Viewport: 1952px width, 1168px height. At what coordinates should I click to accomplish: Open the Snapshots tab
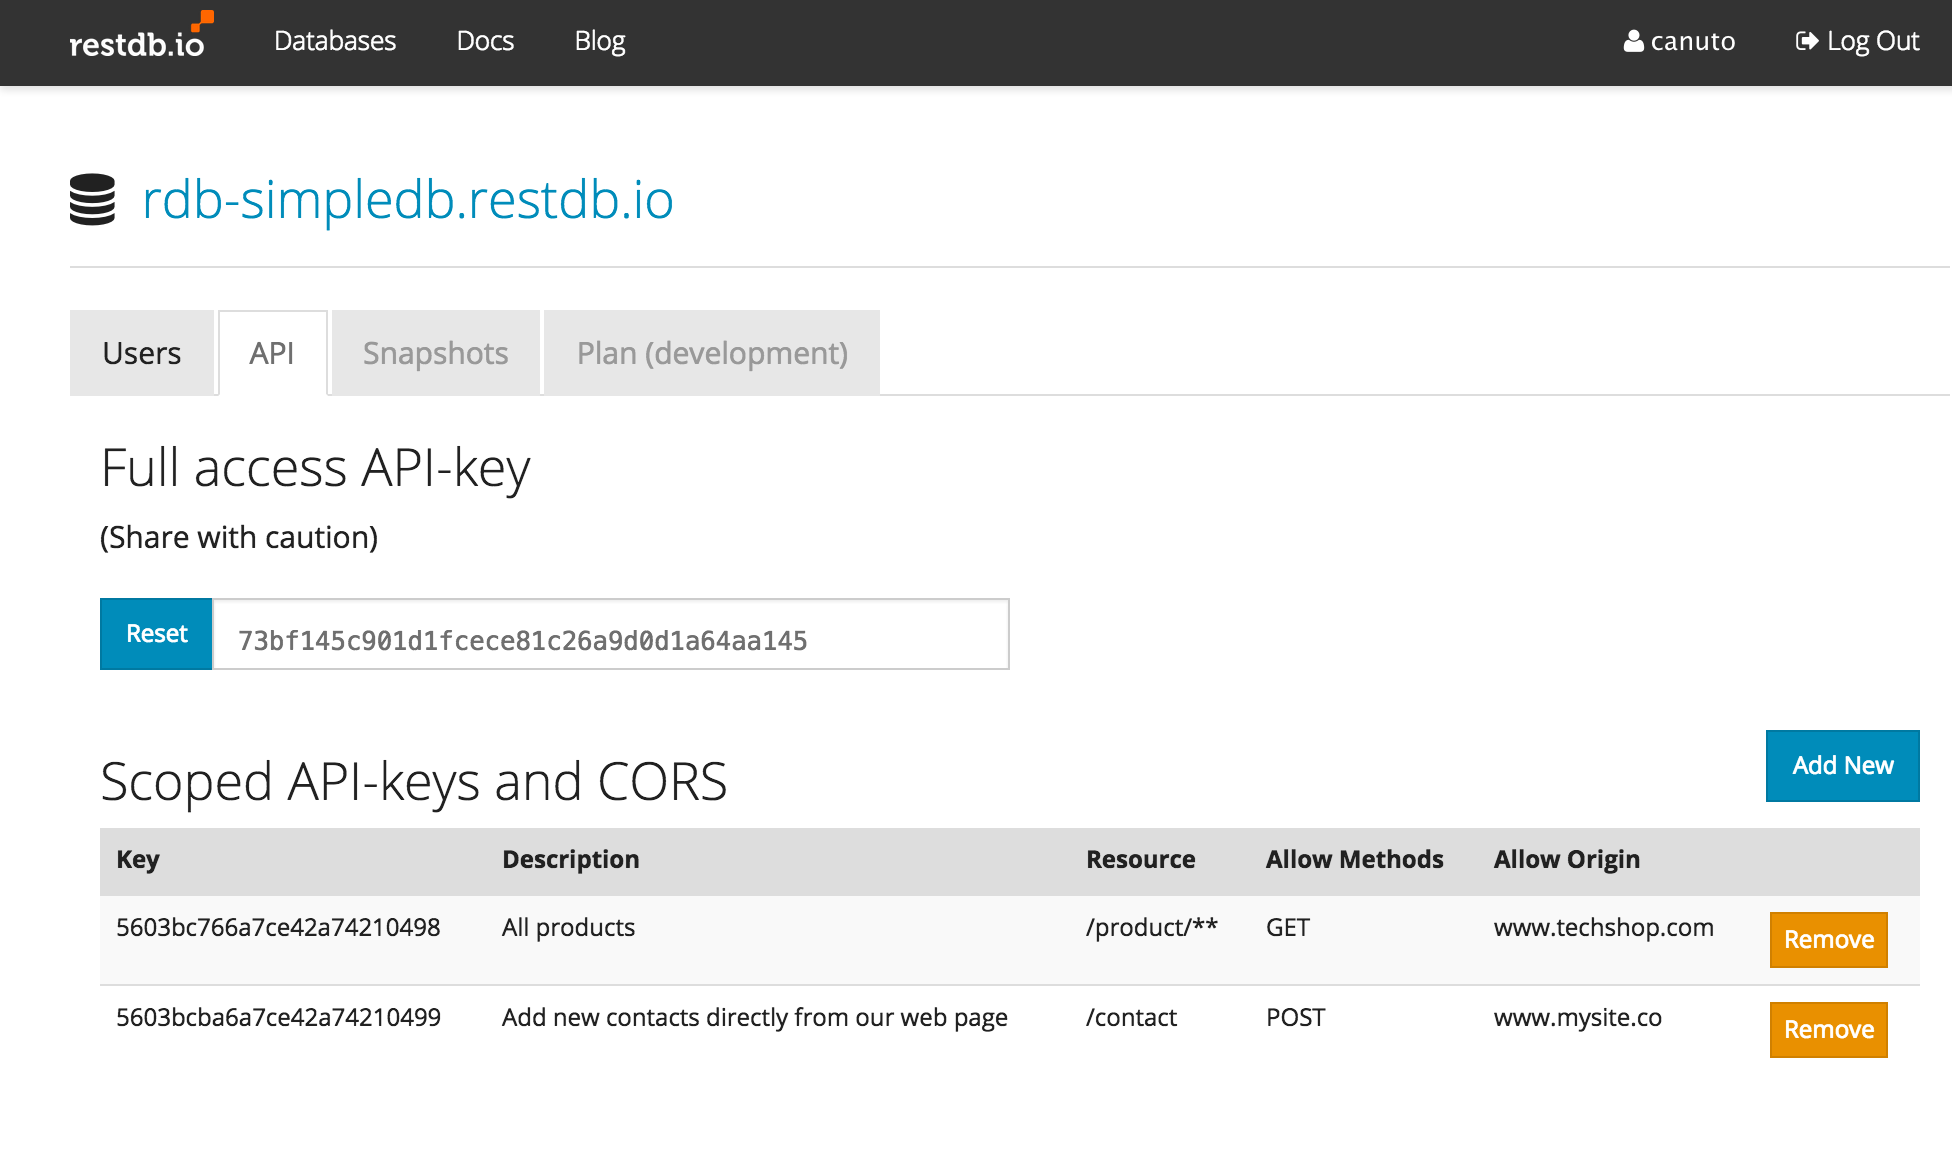[x=435, y=353]
